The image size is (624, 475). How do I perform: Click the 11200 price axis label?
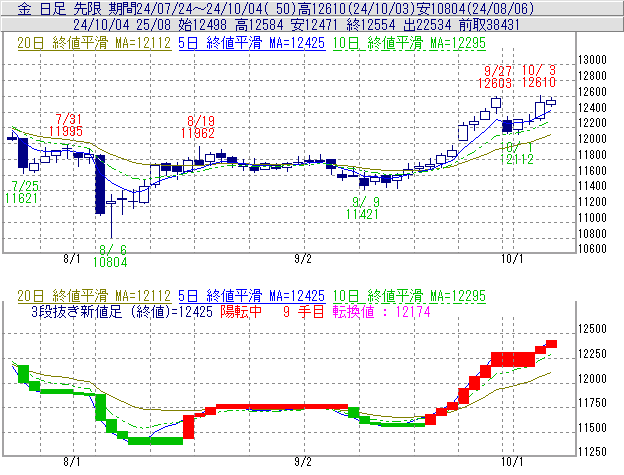592,202
